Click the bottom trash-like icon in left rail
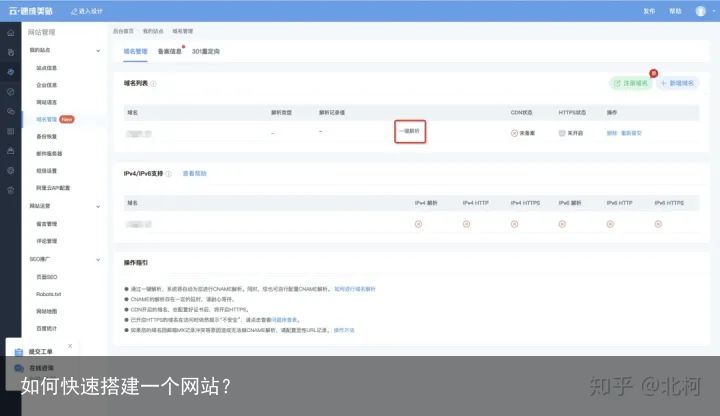The width and height of the screenshot is (720, 416). 11,191
